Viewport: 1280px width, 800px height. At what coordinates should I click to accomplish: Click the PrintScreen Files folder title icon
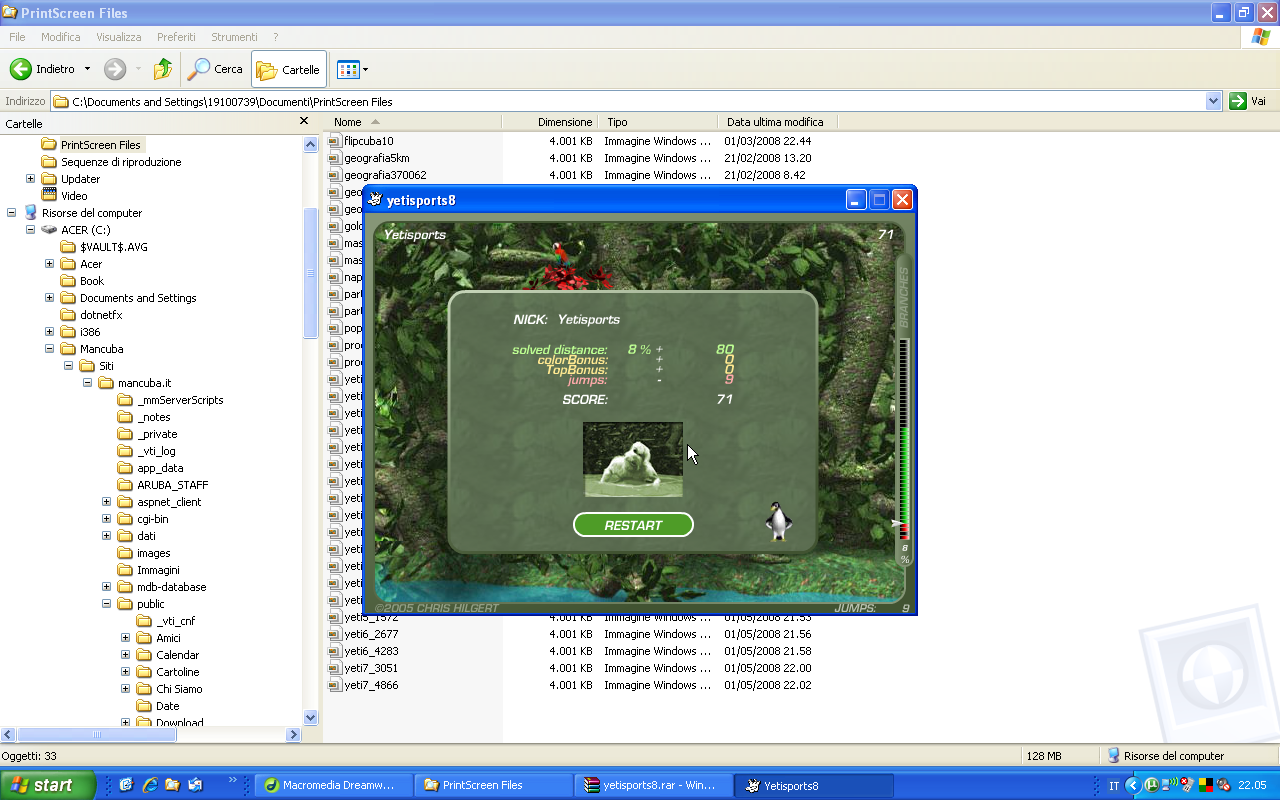tap(10, 13)
